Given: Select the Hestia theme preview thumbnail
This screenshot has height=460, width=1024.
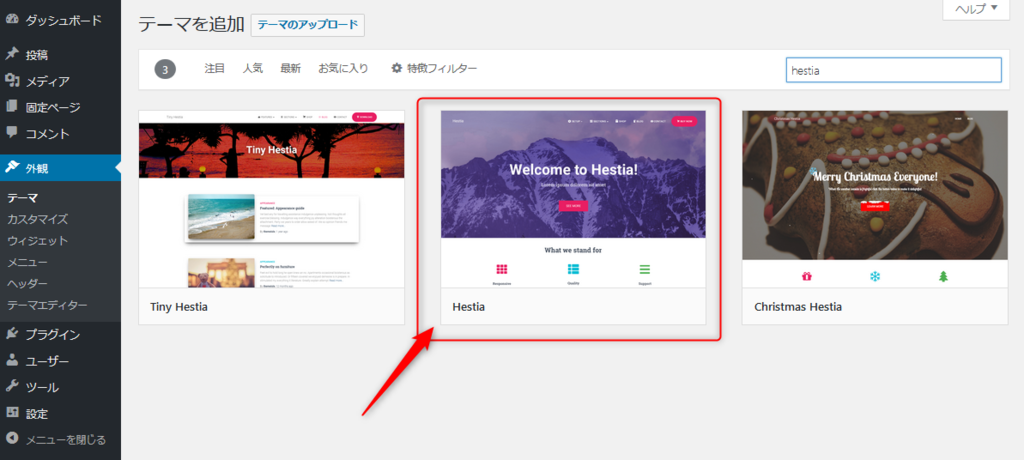Looking at the screenshot, I should point(573,199).
